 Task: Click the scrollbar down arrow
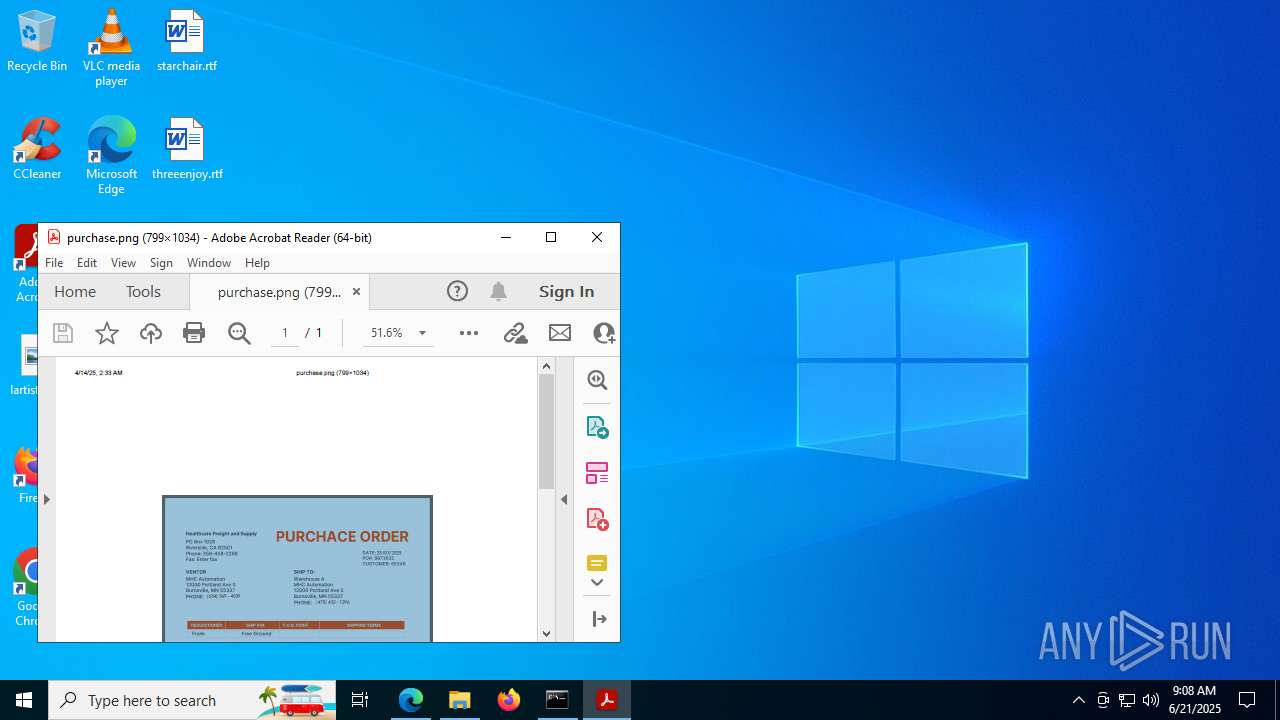[x=546, y=633]
